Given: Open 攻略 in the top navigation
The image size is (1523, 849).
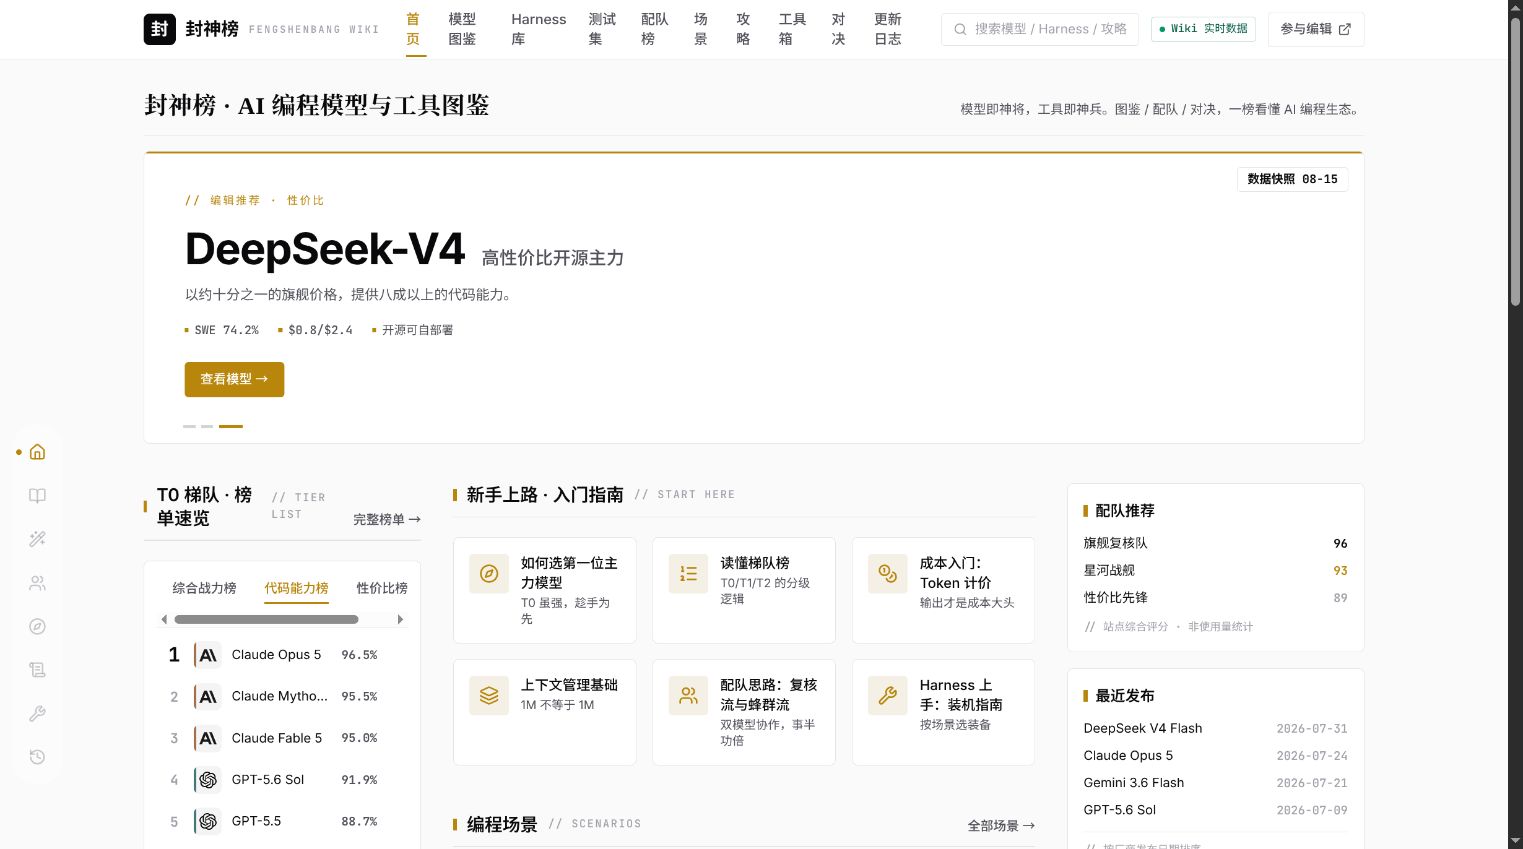Looking at the screenshot, I should coord(743,29).
